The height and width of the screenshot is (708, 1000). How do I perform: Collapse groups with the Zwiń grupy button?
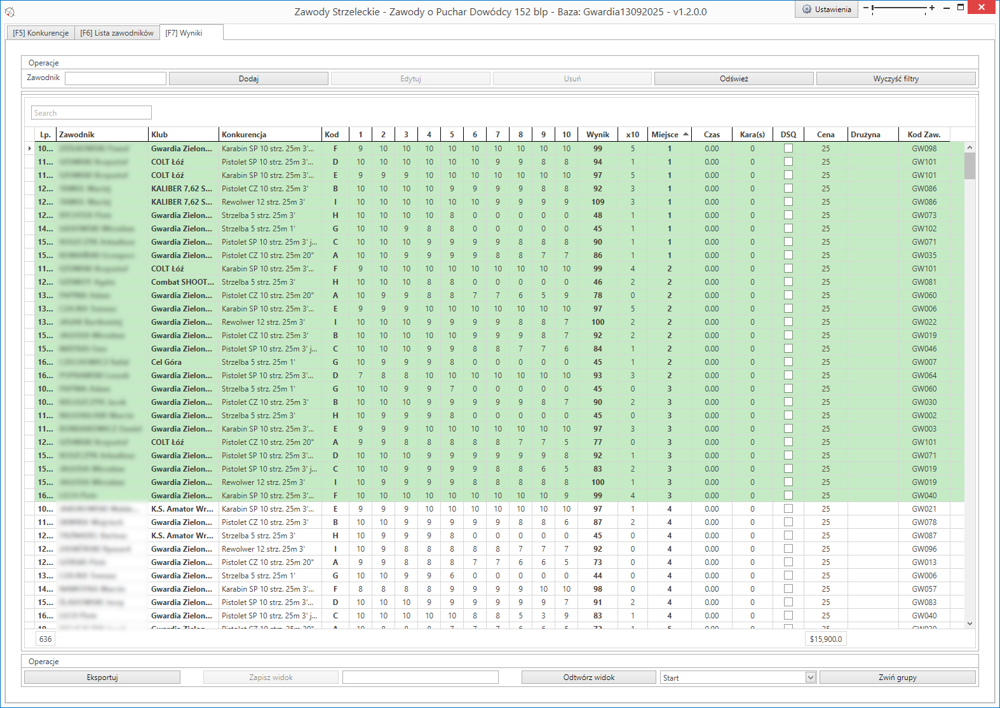point(897,677)
